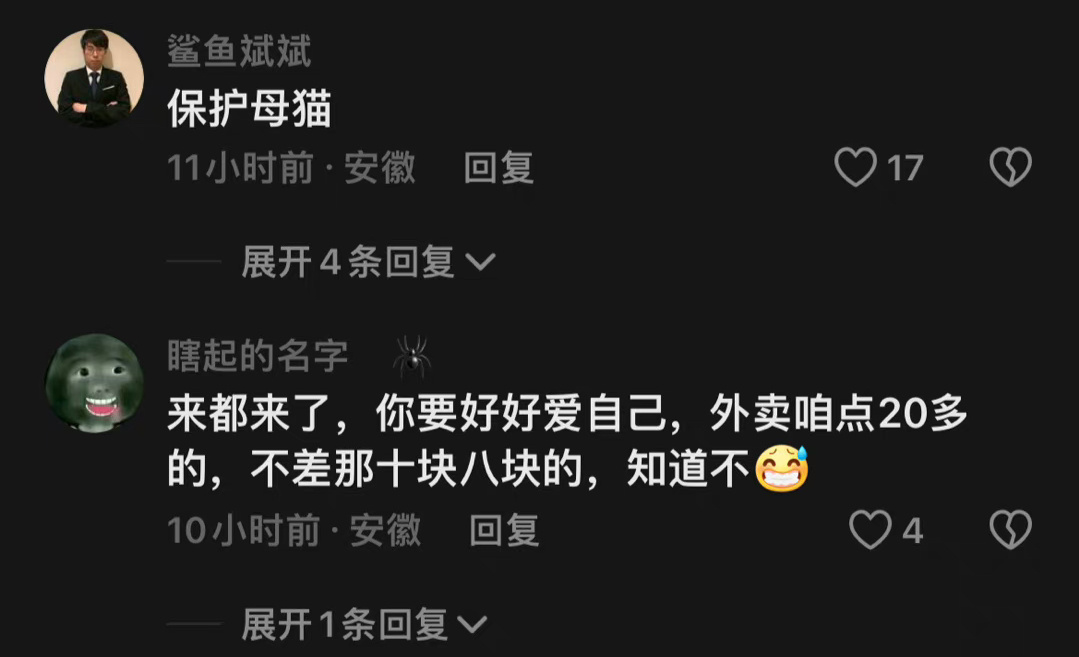Tap the like count 4
This screenshot has width=1079, height=657.
coord(912,531)
